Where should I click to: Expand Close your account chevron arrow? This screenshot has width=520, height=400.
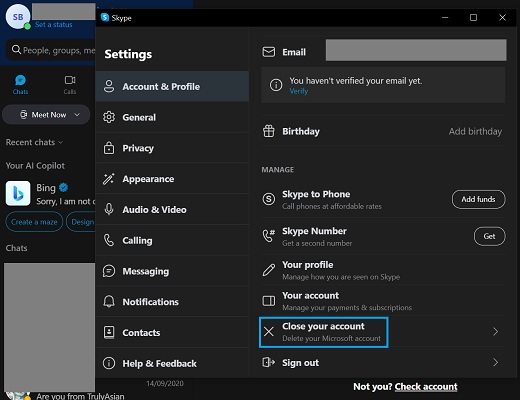click(495, 332)
